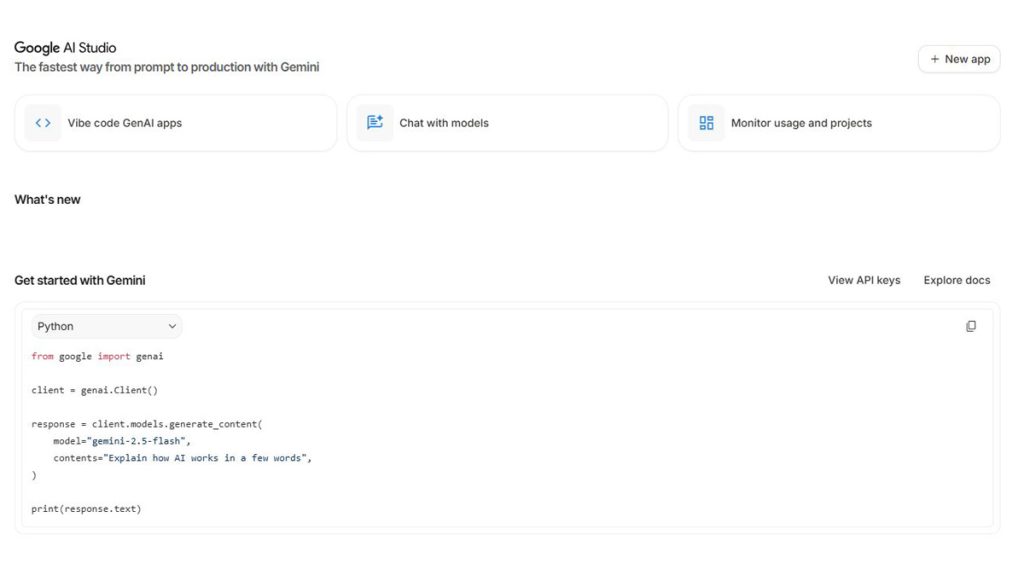Open the Python language dropdown
This screenshot has height=587, width=1024.
click(x=107, y=326)
